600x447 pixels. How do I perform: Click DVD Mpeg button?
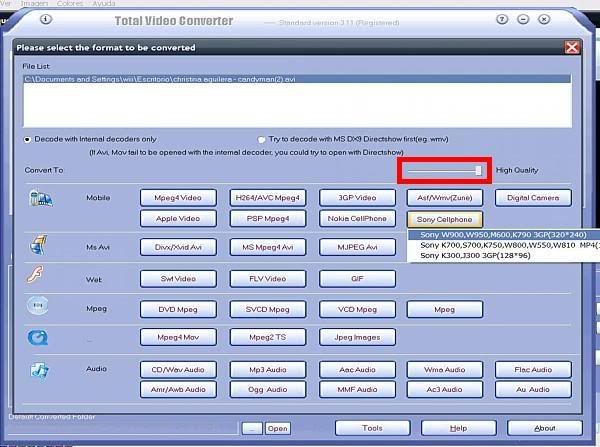[x=178, y=309]
